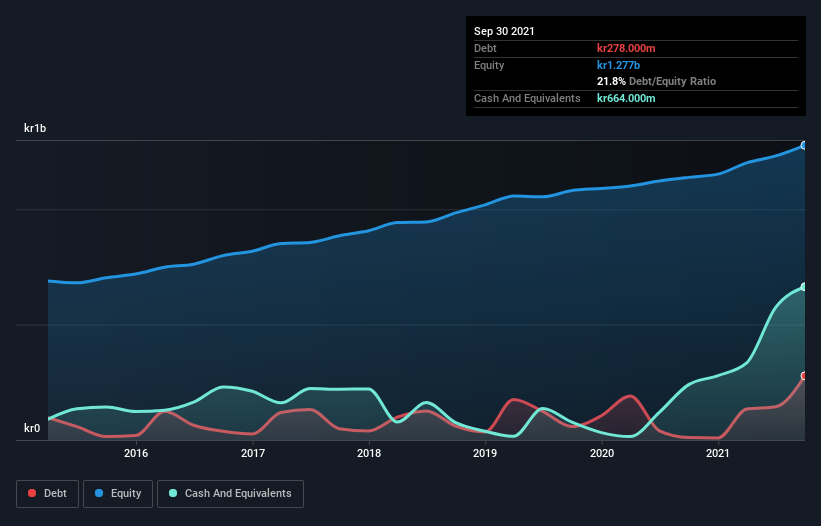The width and height of the screenshot is (821, 526).
Task: Click the kr278.000m debt value
Action: point(626,48)
